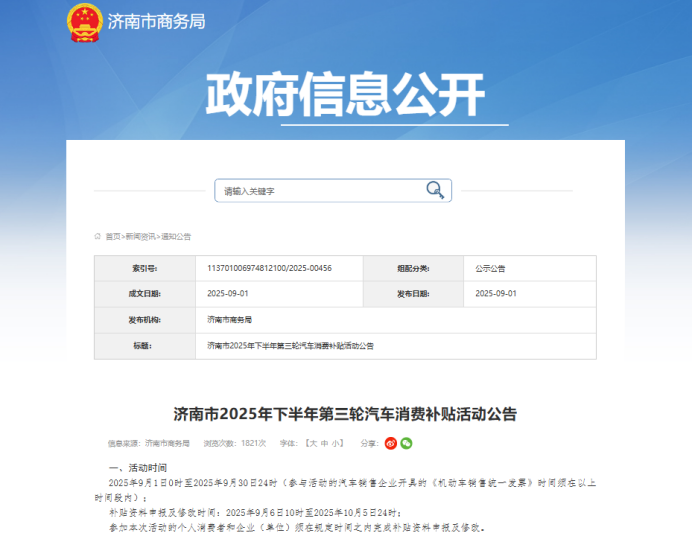The height and width of the screenshot is (537, 693).
Task: Select the index number 11370100697481​2100/2025-00456
Action: point(270,268)
